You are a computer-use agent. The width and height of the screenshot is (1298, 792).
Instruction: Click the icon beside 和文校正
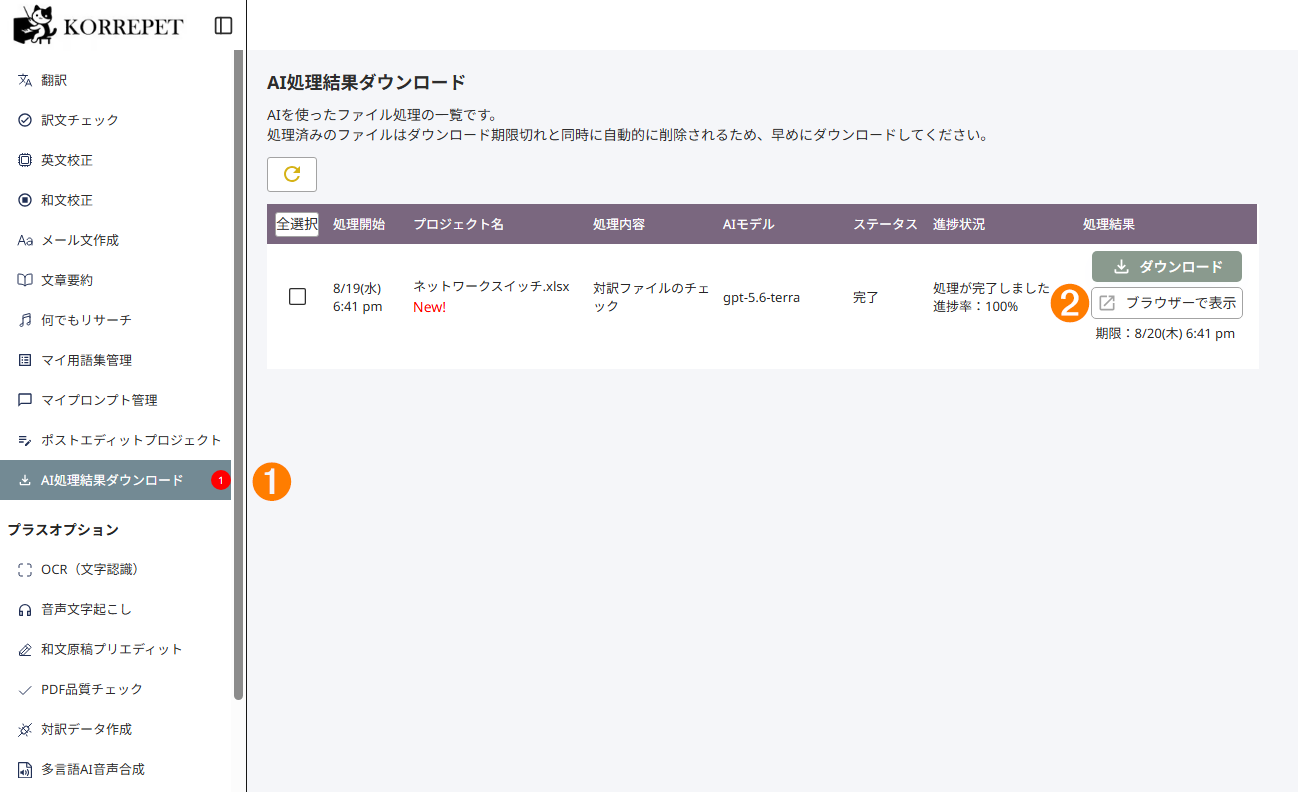coord(25,200)
